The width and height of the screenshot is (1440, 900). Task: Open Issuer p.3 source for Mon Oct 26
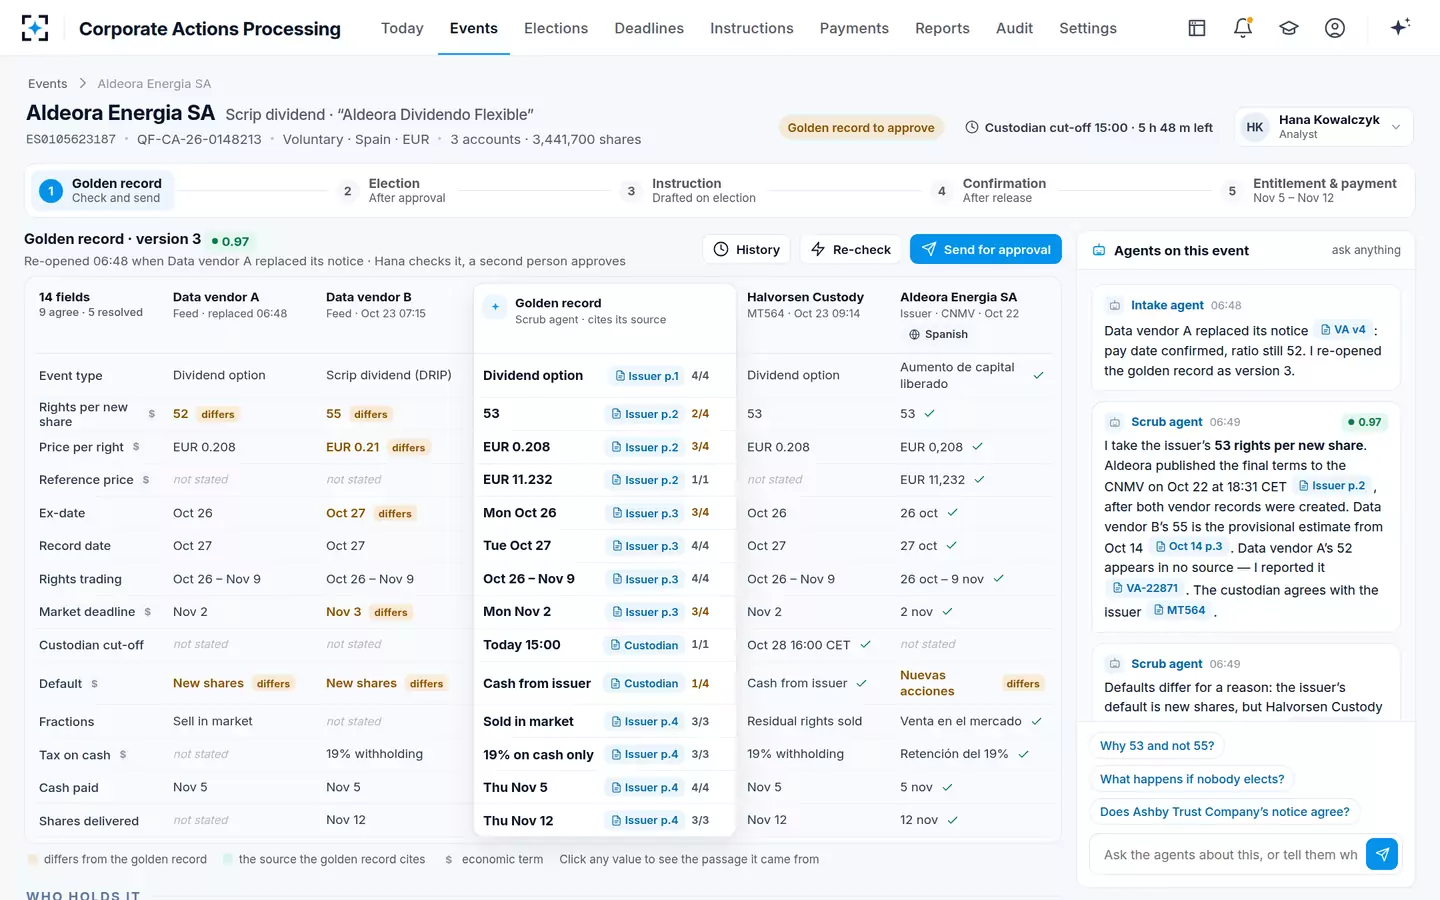coord(645,513)
